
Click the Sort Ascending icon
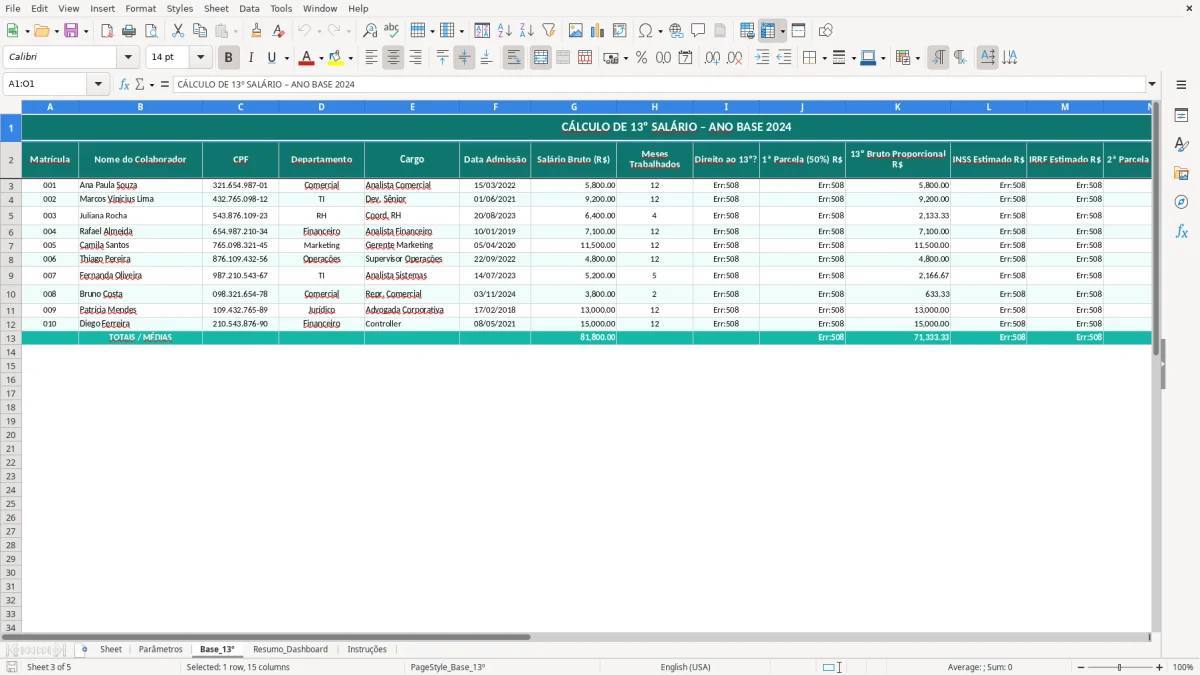(x=505, y=31)
